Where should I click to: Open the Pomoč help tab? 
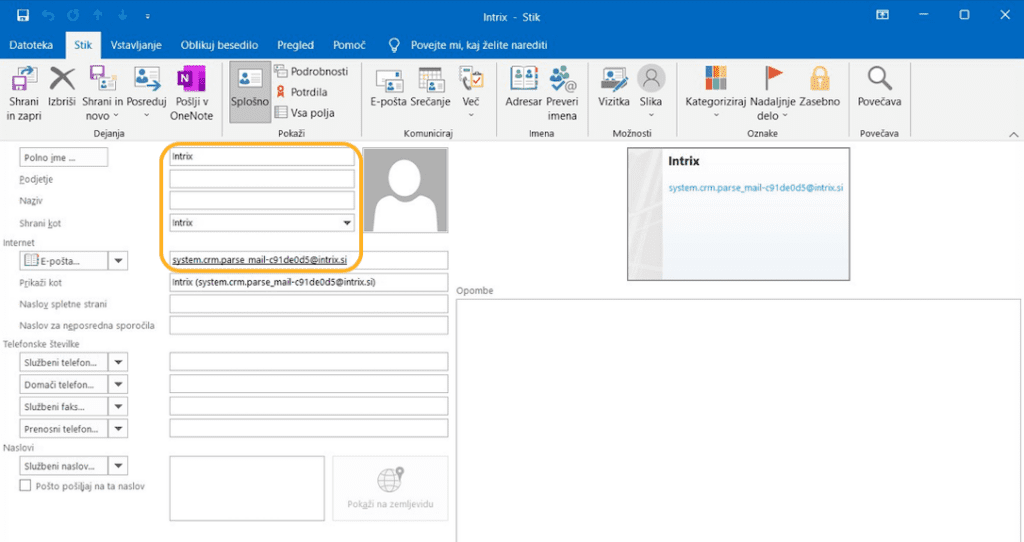click(x=349, y=45)
